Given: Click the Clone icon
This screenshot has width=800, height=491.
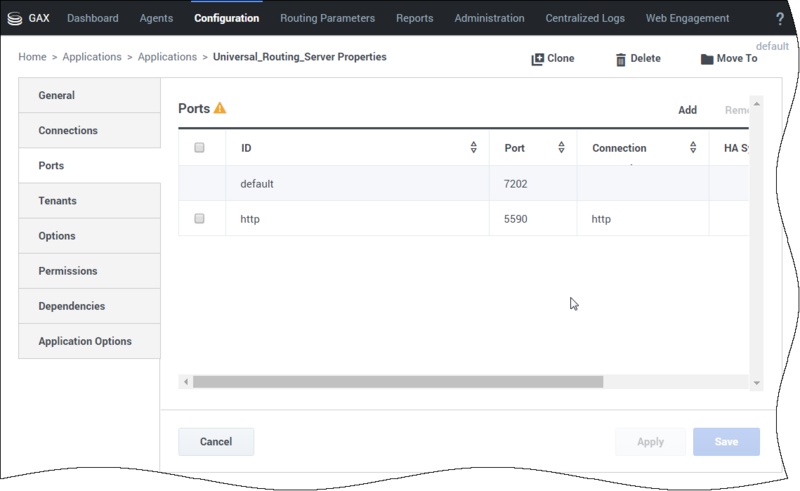Looking at the screenshot, I should [537, 59].
